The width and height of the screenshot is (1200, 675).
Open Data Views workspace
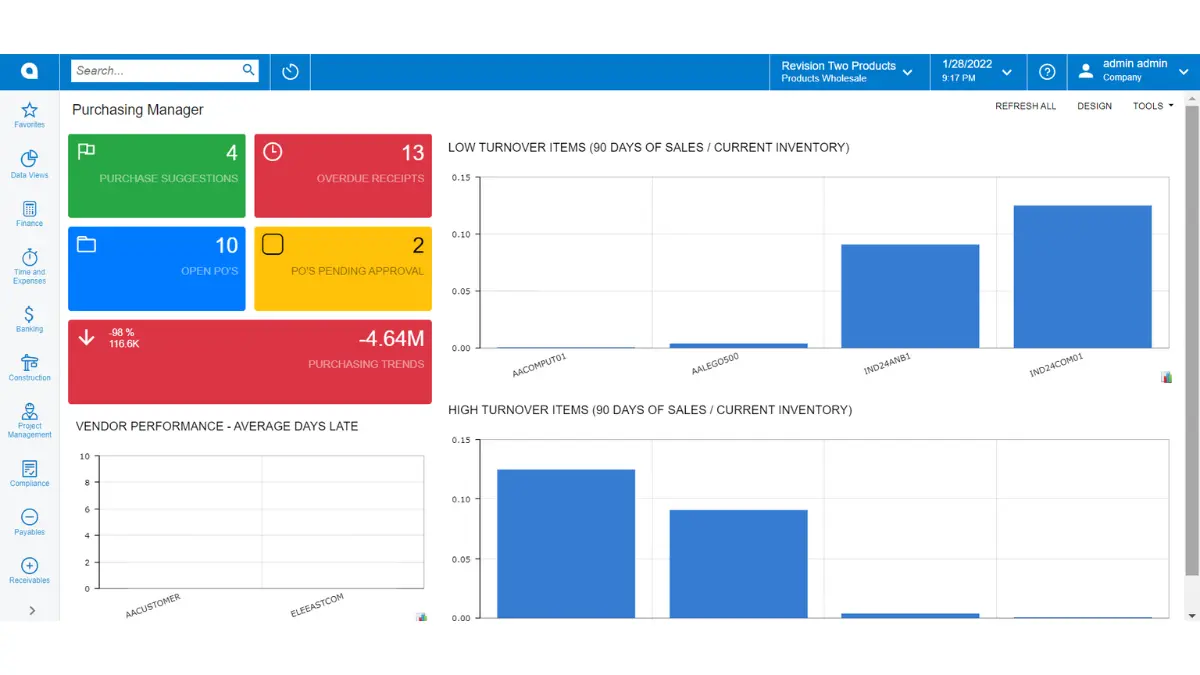click(29, 164)
